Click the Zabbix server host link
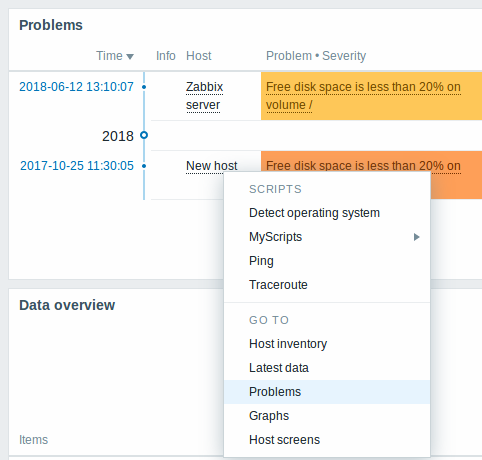The width and height of the screenshot is (482, 460). (204, 96)
